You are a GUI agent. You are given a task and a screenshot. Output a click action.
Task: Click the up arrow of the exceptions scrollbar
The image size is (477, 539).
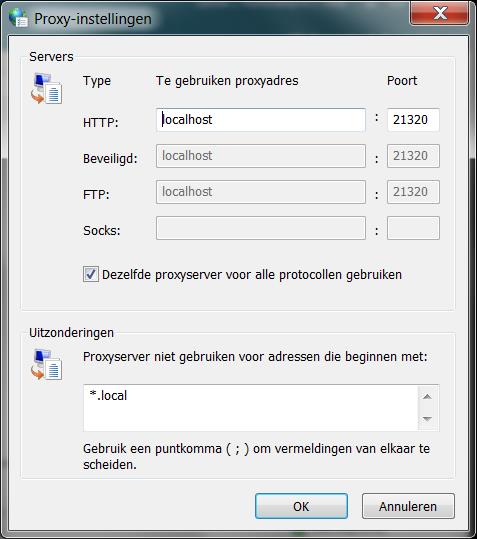(427, 397)
